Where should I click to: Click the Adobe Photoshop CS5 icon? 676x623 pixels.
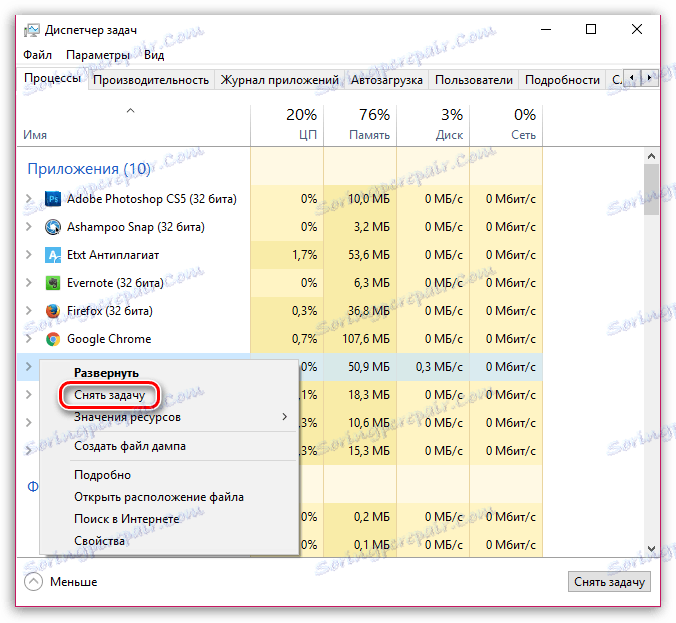(53, 199)
